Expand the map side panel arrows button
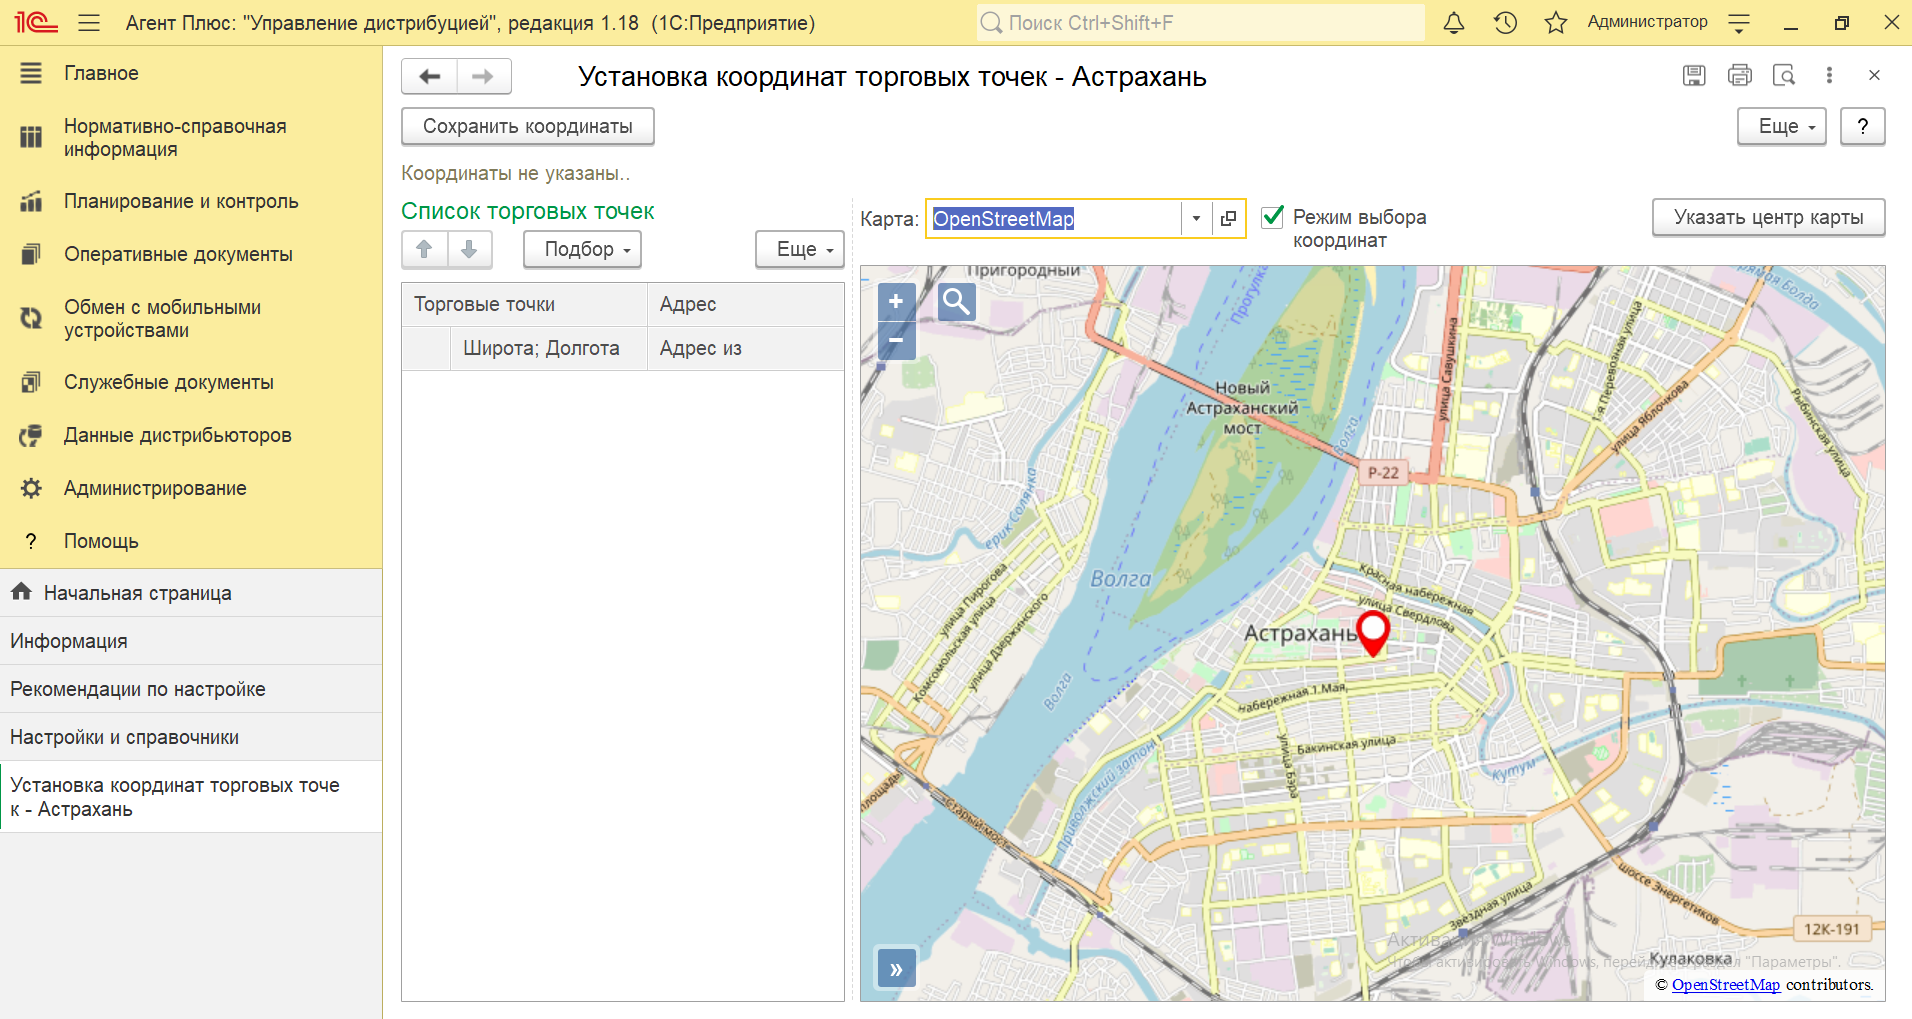 click(896, 968)
